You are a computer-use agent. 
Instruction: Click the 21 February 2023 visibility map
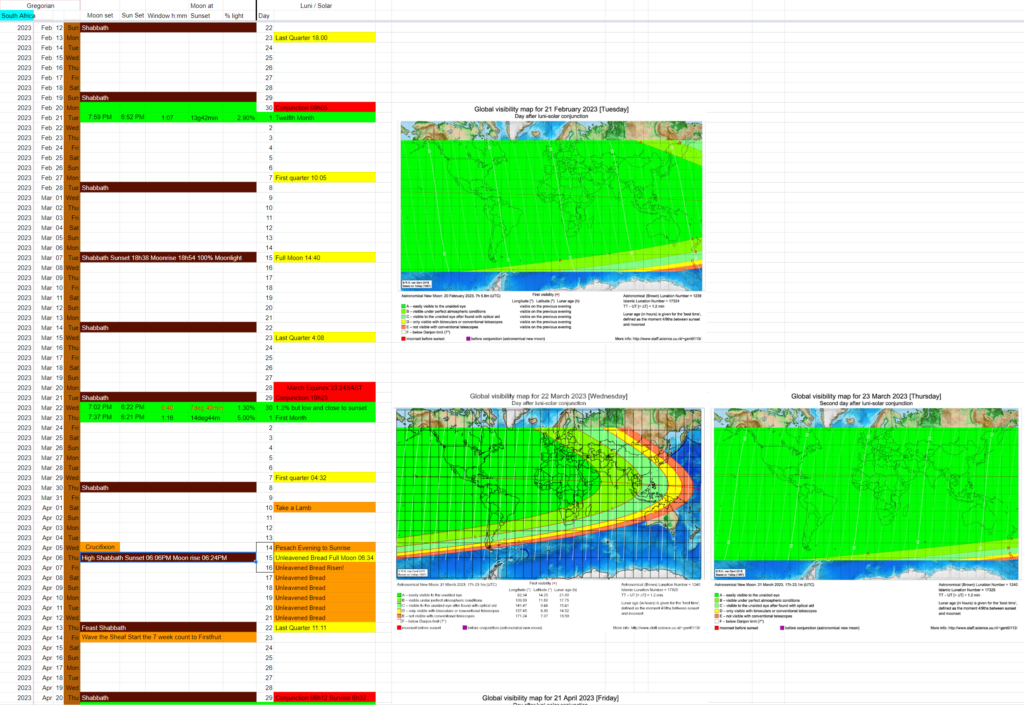[x=551, y=205]
